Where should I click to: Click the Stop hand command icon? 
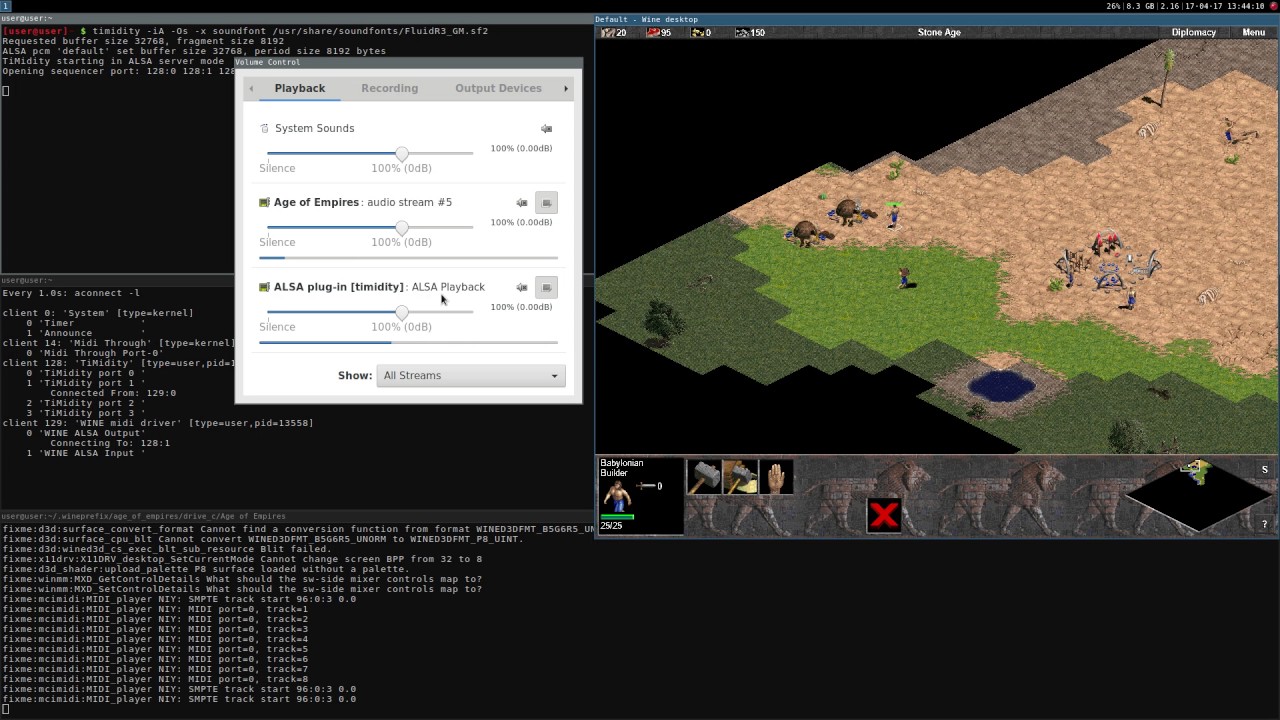coord(776,477)
